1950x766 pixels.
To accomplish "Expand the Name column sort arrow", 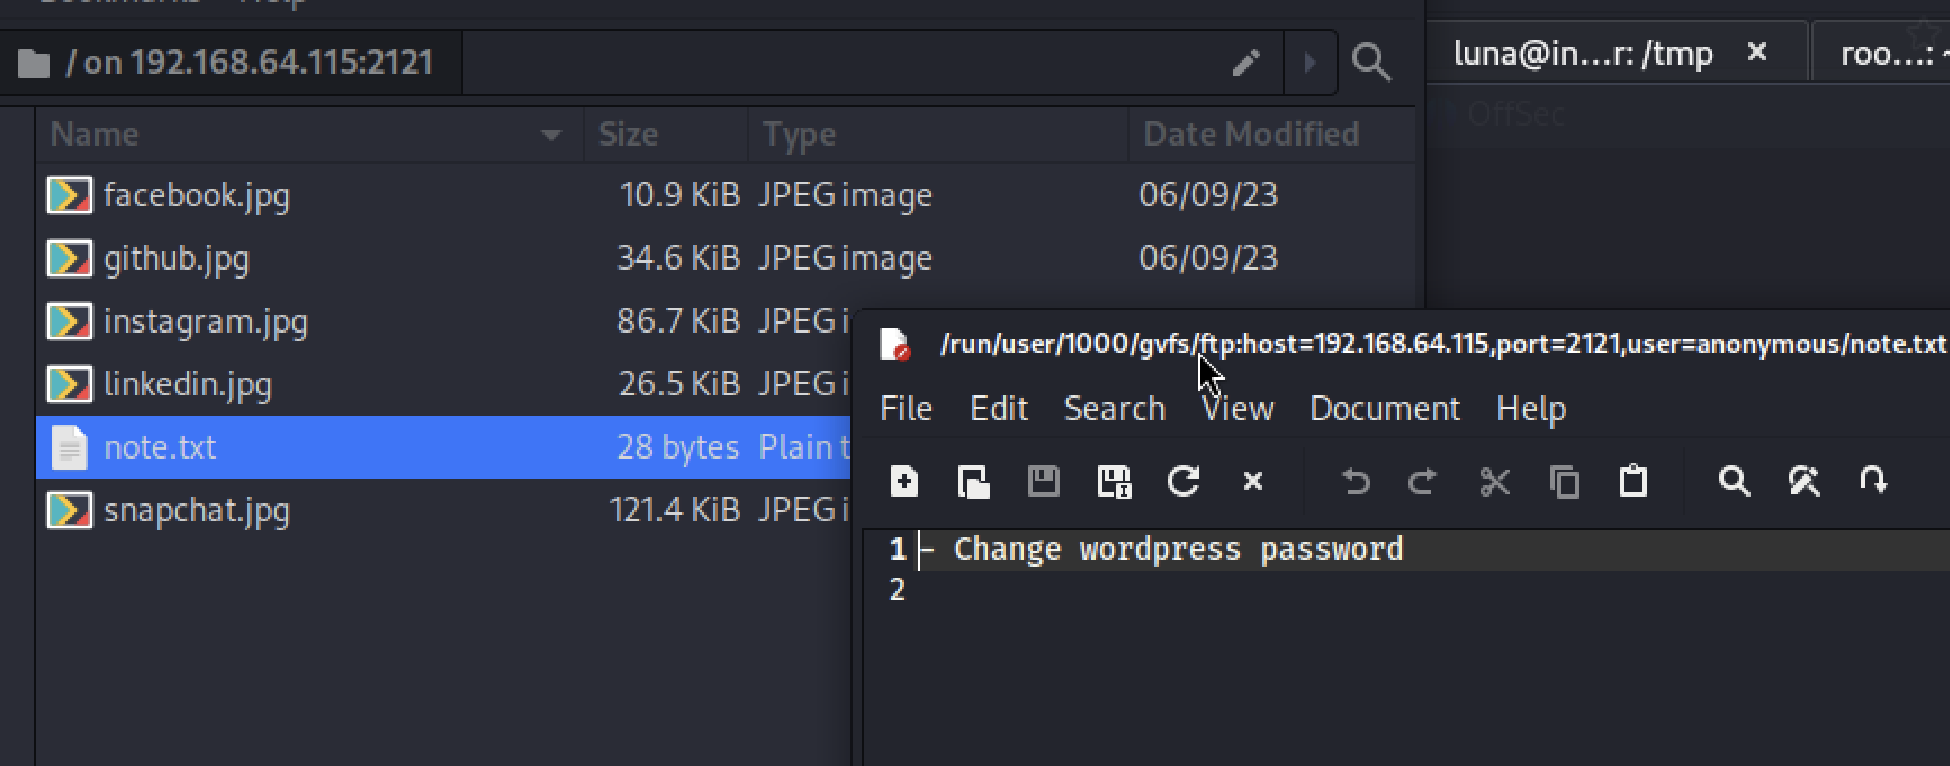I will (550, 135).
